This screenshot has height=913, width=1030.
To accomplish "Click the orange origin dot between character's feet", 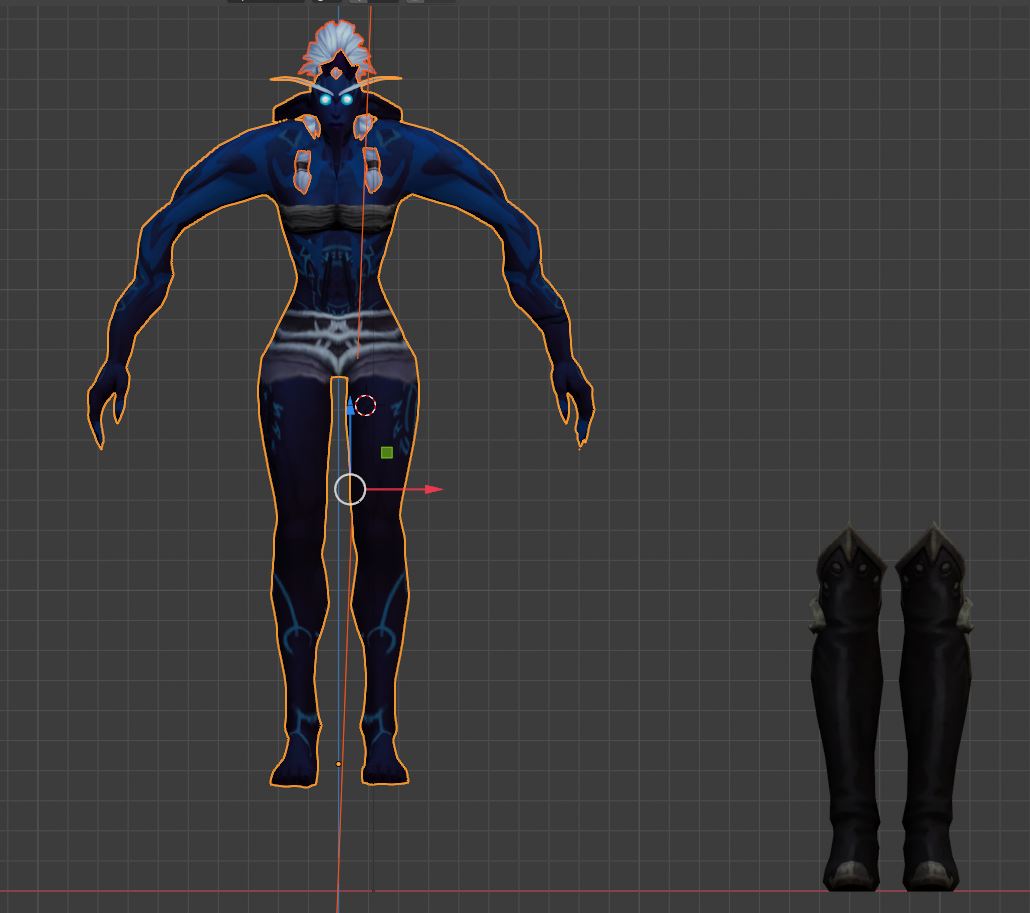I will [338, 764].
